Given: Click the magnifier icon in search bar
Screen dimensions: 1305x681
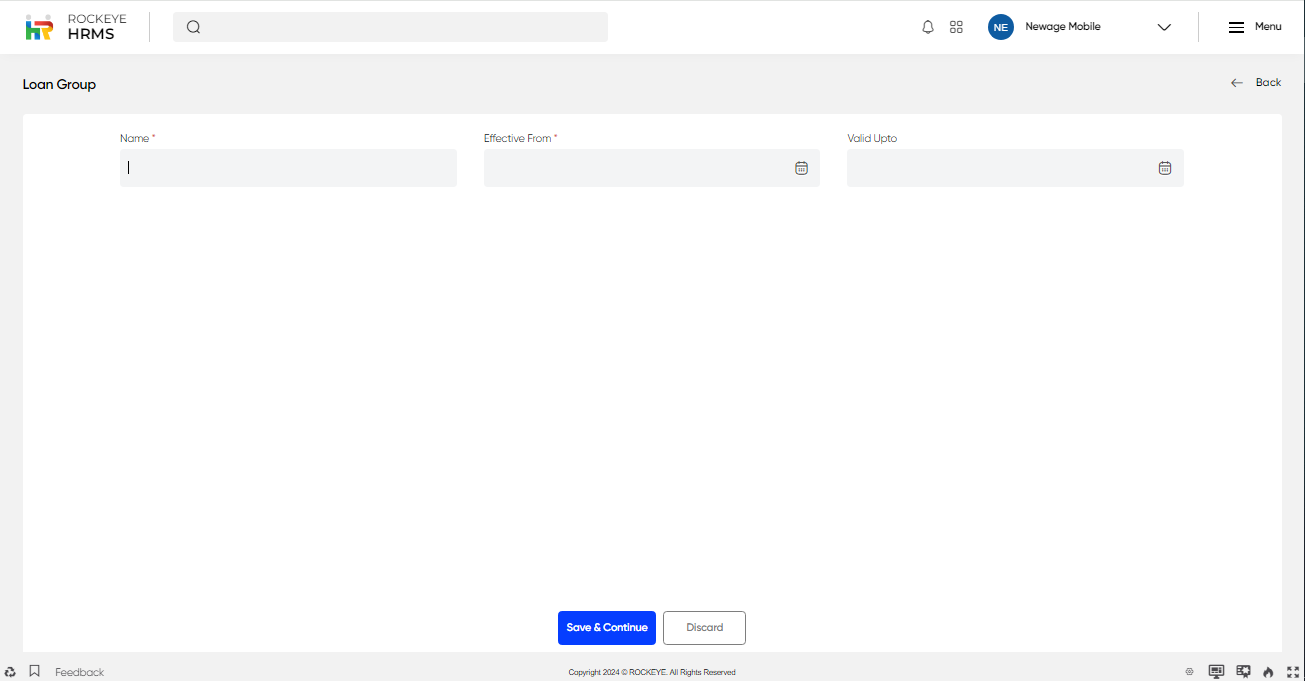Looking at the screenshot, I should tap(194, 27).
